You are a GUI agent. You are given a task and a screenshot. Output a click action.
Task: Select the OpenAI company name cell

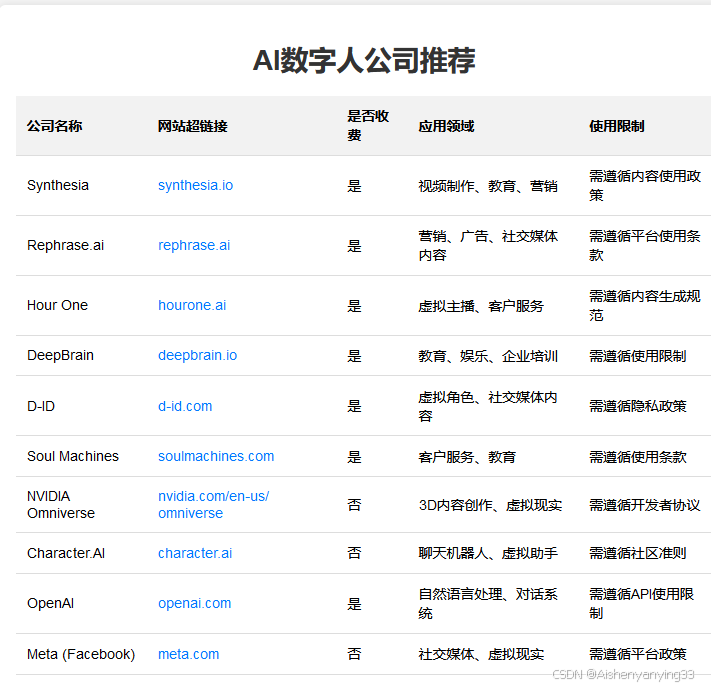[50, 603]
